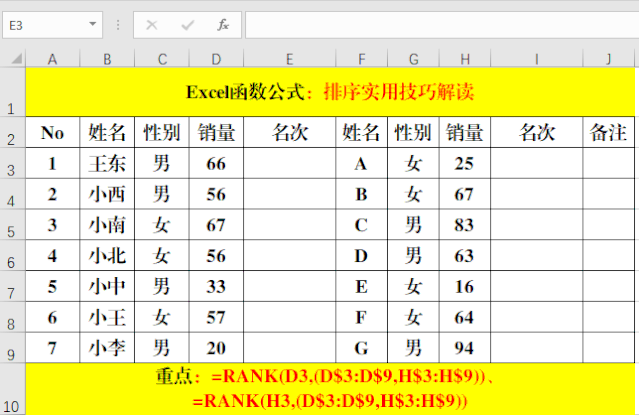This screenshot has height=415, width=639.
Task: Click the 'No' header cell
Action: pos(53,132)
